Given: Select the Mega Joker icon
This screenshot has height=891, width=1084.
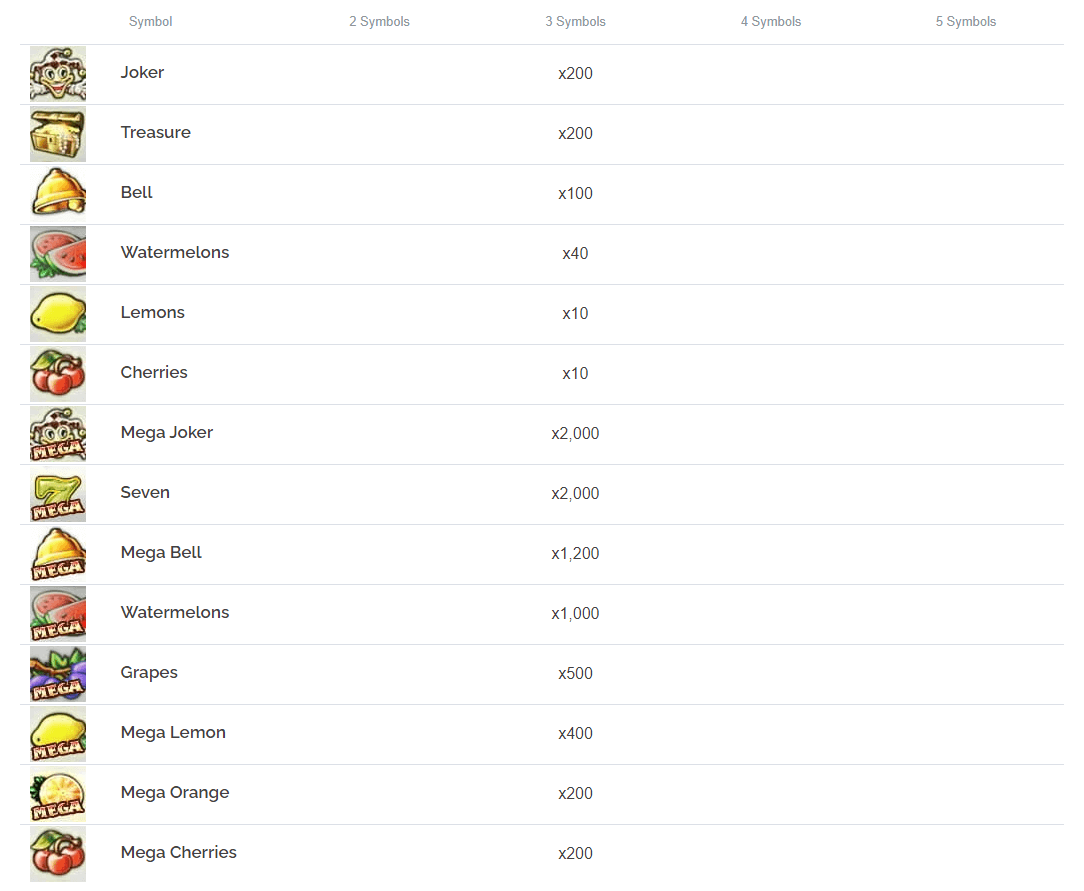Looking at the screenshot, I should point(58,434).
